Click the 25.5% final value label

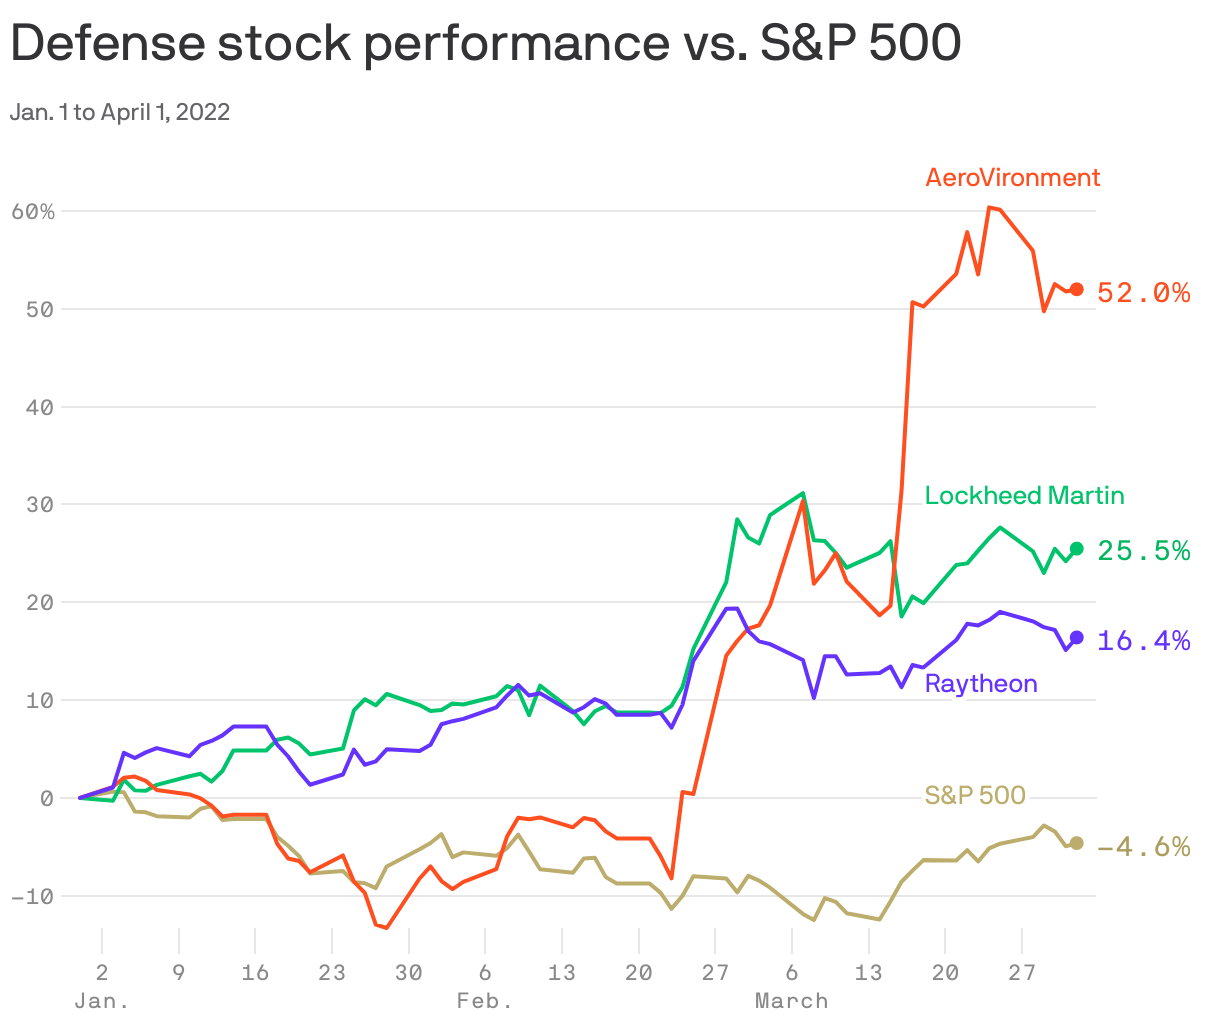[1143, 551]
